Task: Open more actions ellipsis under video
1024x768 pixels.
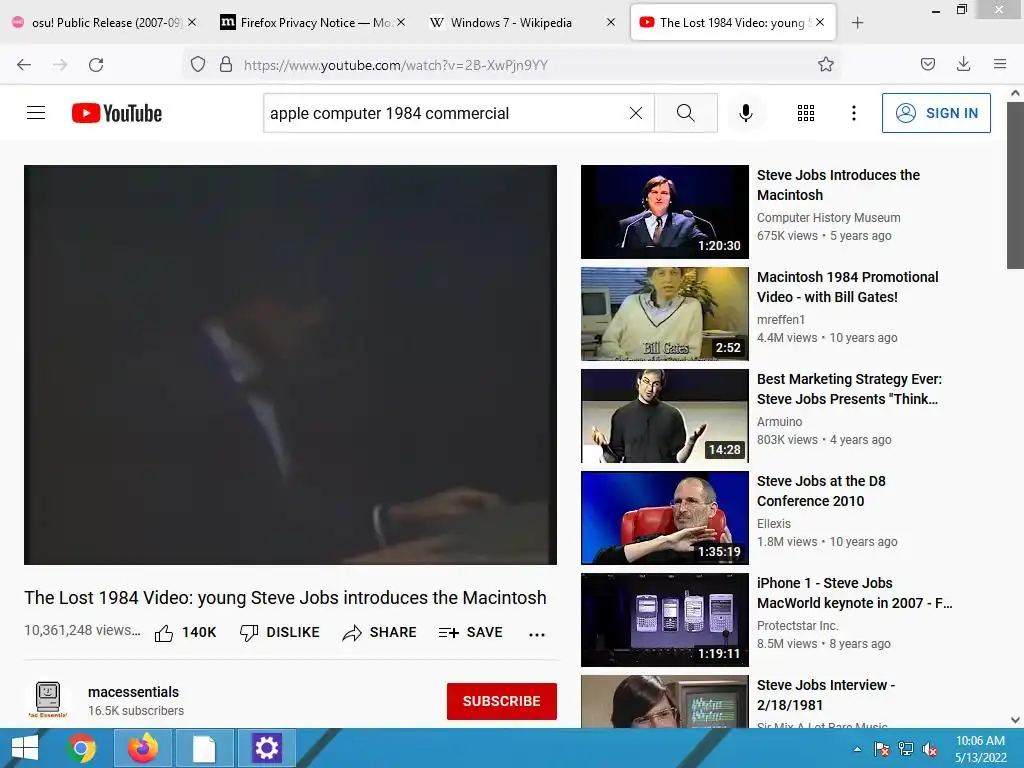Action: [x=537, y=634]
